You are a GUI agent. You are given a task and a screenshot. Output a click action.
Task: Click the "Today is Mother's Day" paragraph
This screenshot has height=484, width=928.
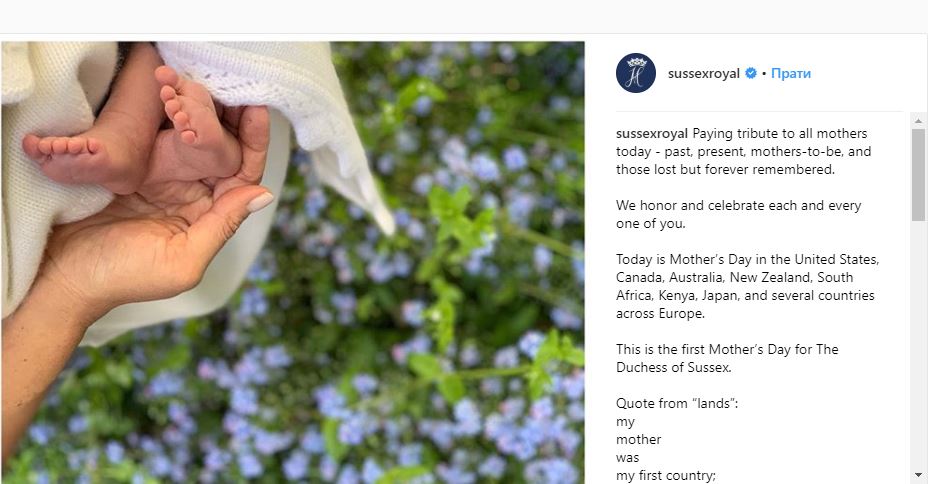coord(747,286)
